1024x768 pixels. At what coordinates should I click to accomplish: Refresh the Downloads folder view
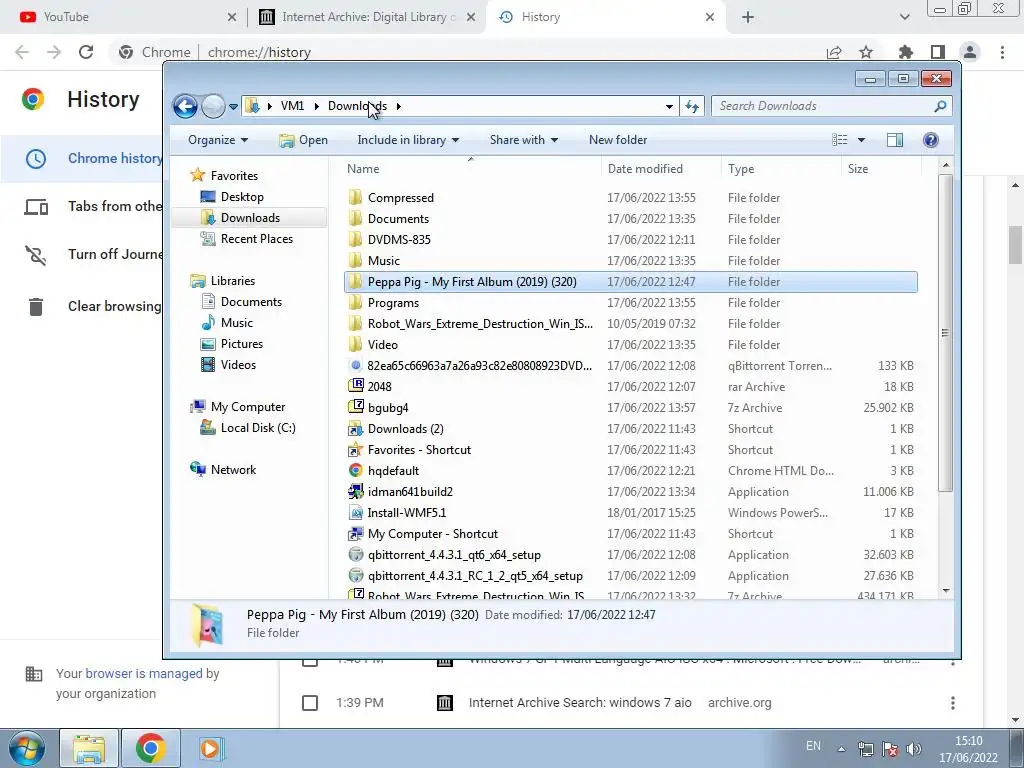point(692,106)
